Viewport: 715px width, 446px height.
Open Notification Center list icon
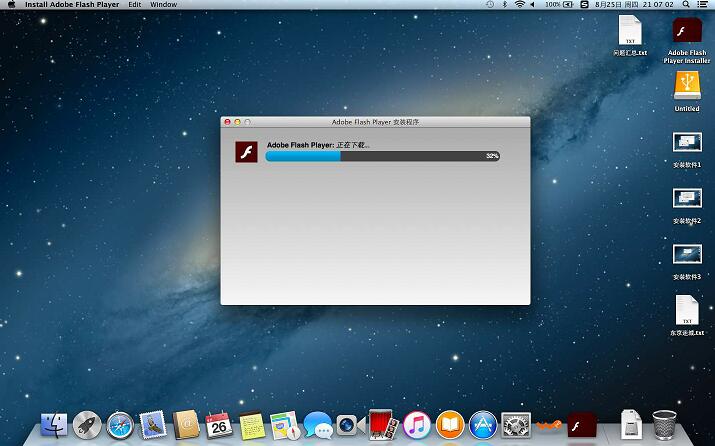(703, 5)
